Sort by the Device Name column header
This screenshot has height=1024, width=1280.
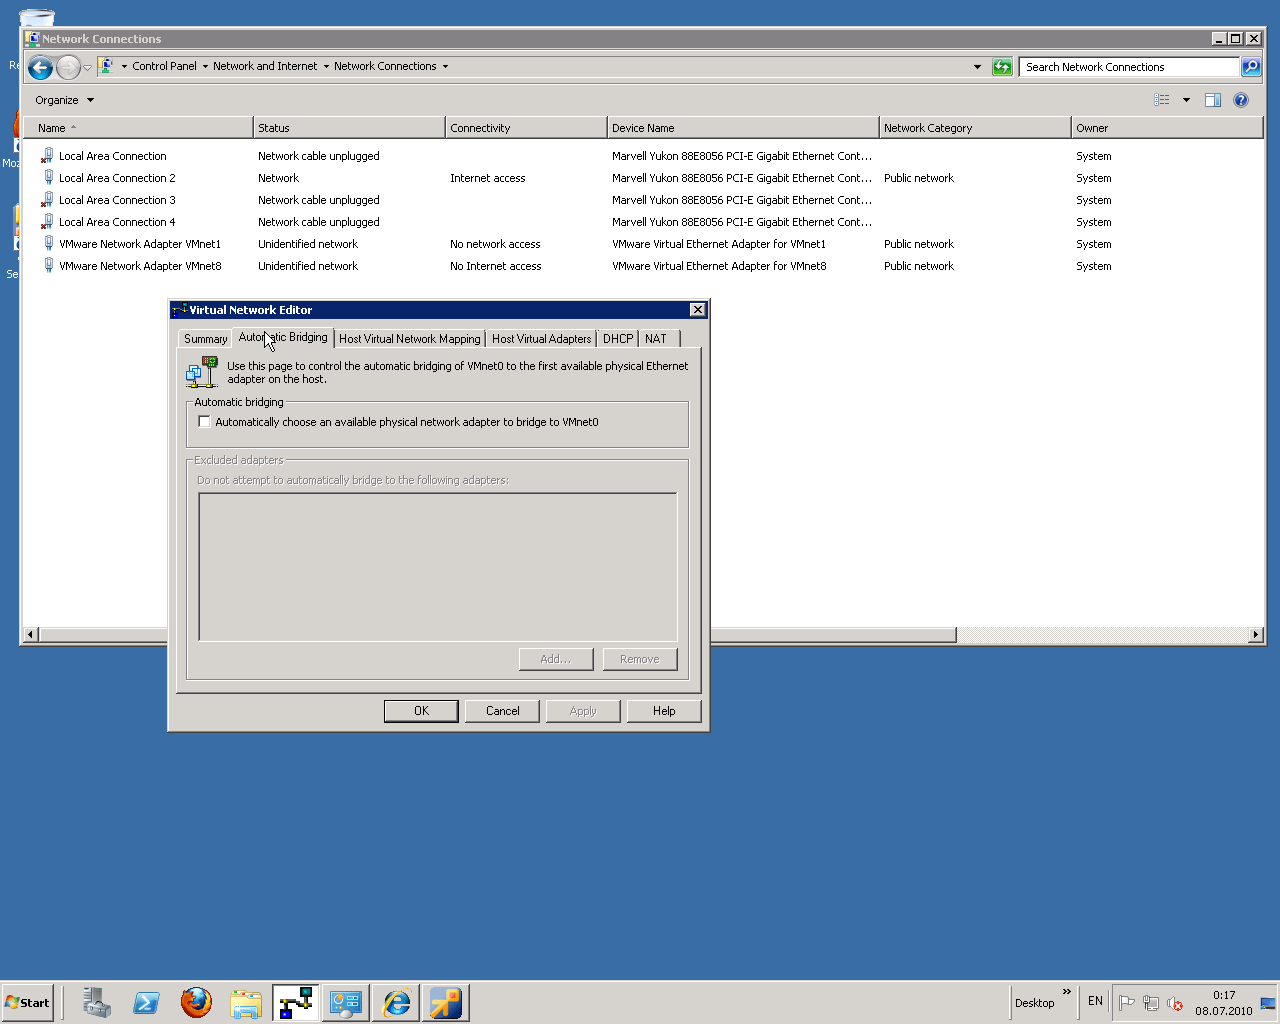click(743, 128)
